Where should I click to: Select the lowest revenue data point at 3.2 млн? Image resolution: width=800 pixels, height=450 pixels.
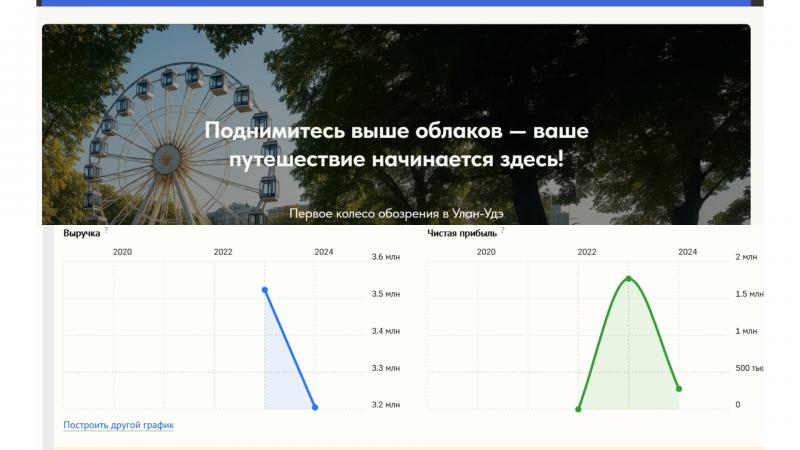tap(315, 407)
